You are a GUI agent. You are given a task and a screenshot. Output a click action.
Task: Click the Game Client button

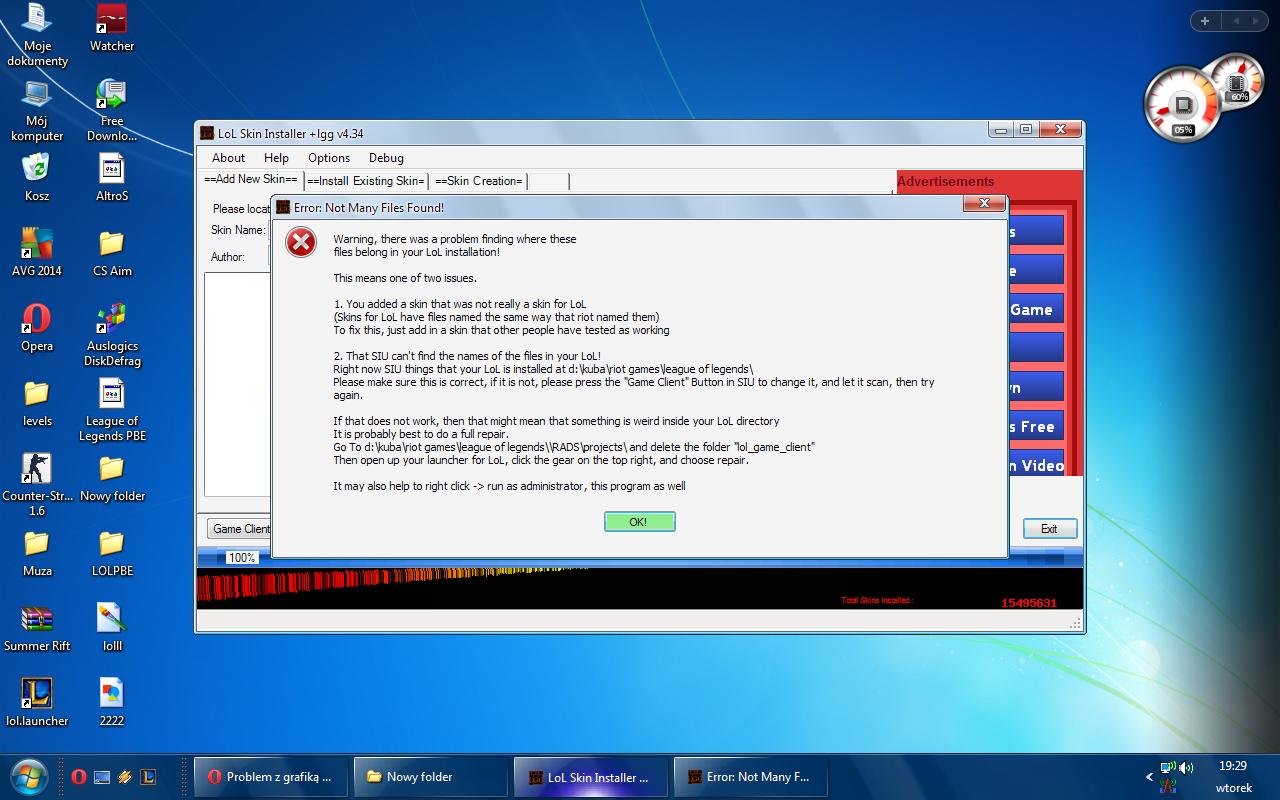coord(241,529)
